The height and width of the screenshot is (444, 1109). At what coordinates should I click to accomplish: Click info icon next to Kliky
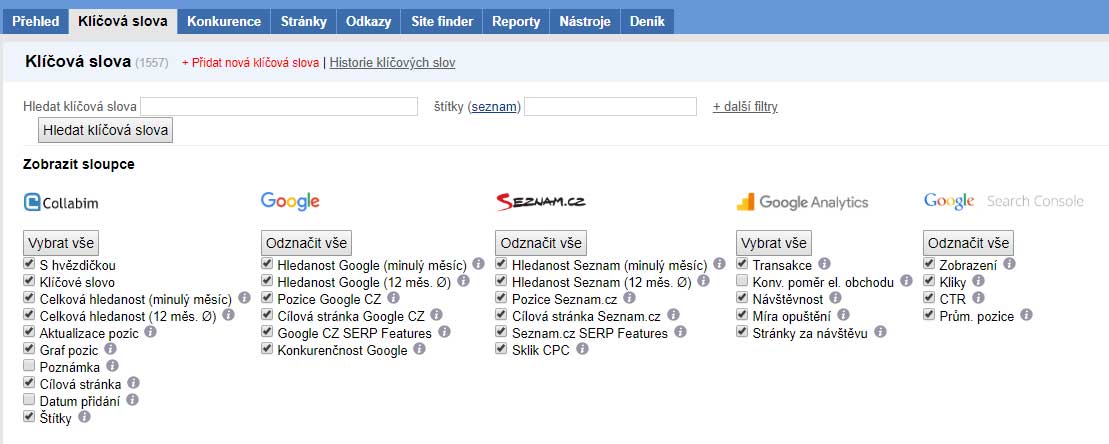(978, 281)
